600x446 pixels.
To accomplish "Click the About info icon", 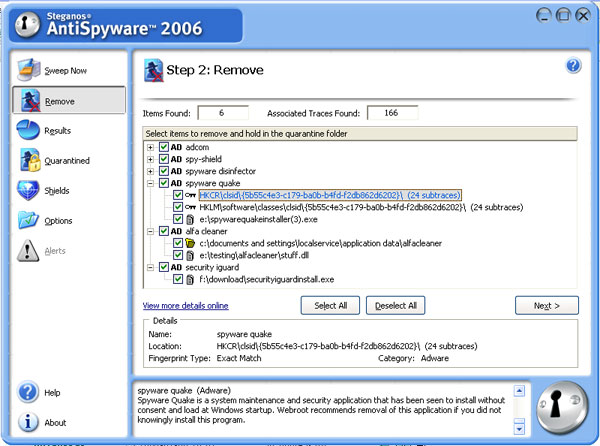I will tap(28, 422).
